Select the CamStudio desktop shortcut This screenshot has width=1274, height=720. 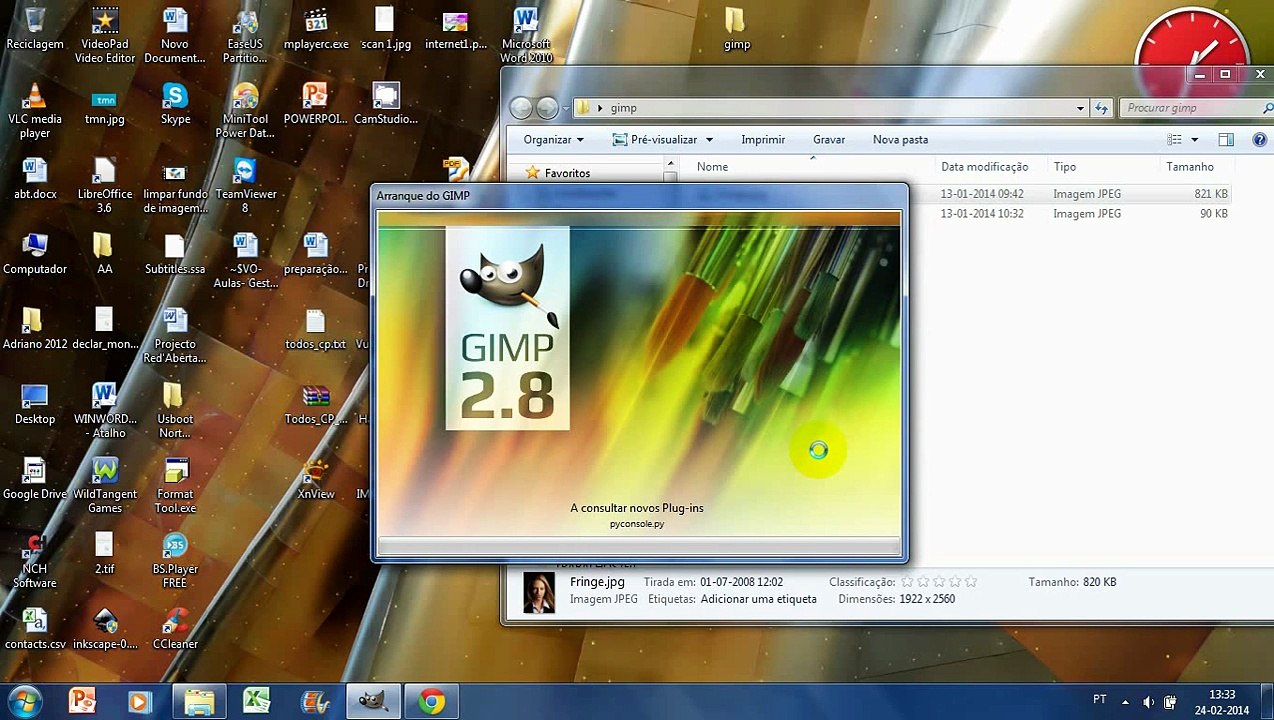tap(386, 104)
